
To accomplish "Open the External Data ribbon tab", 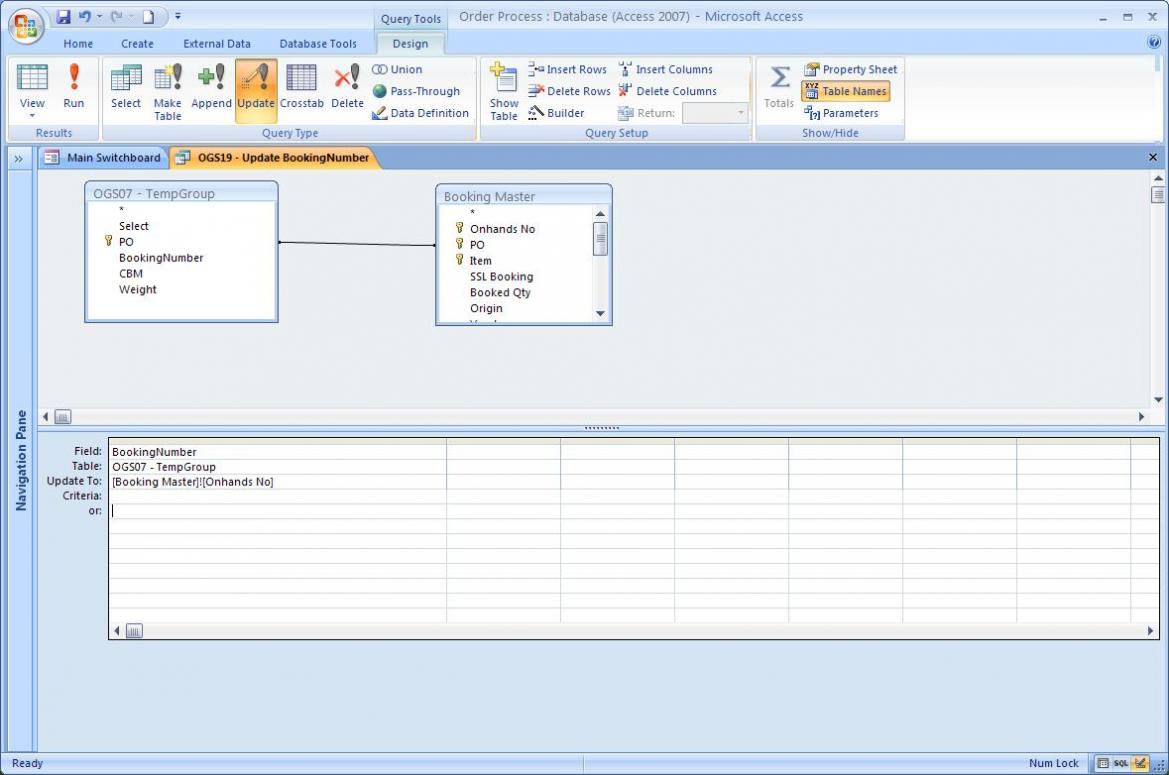I will pyautogui.click(x=216, y=44).
